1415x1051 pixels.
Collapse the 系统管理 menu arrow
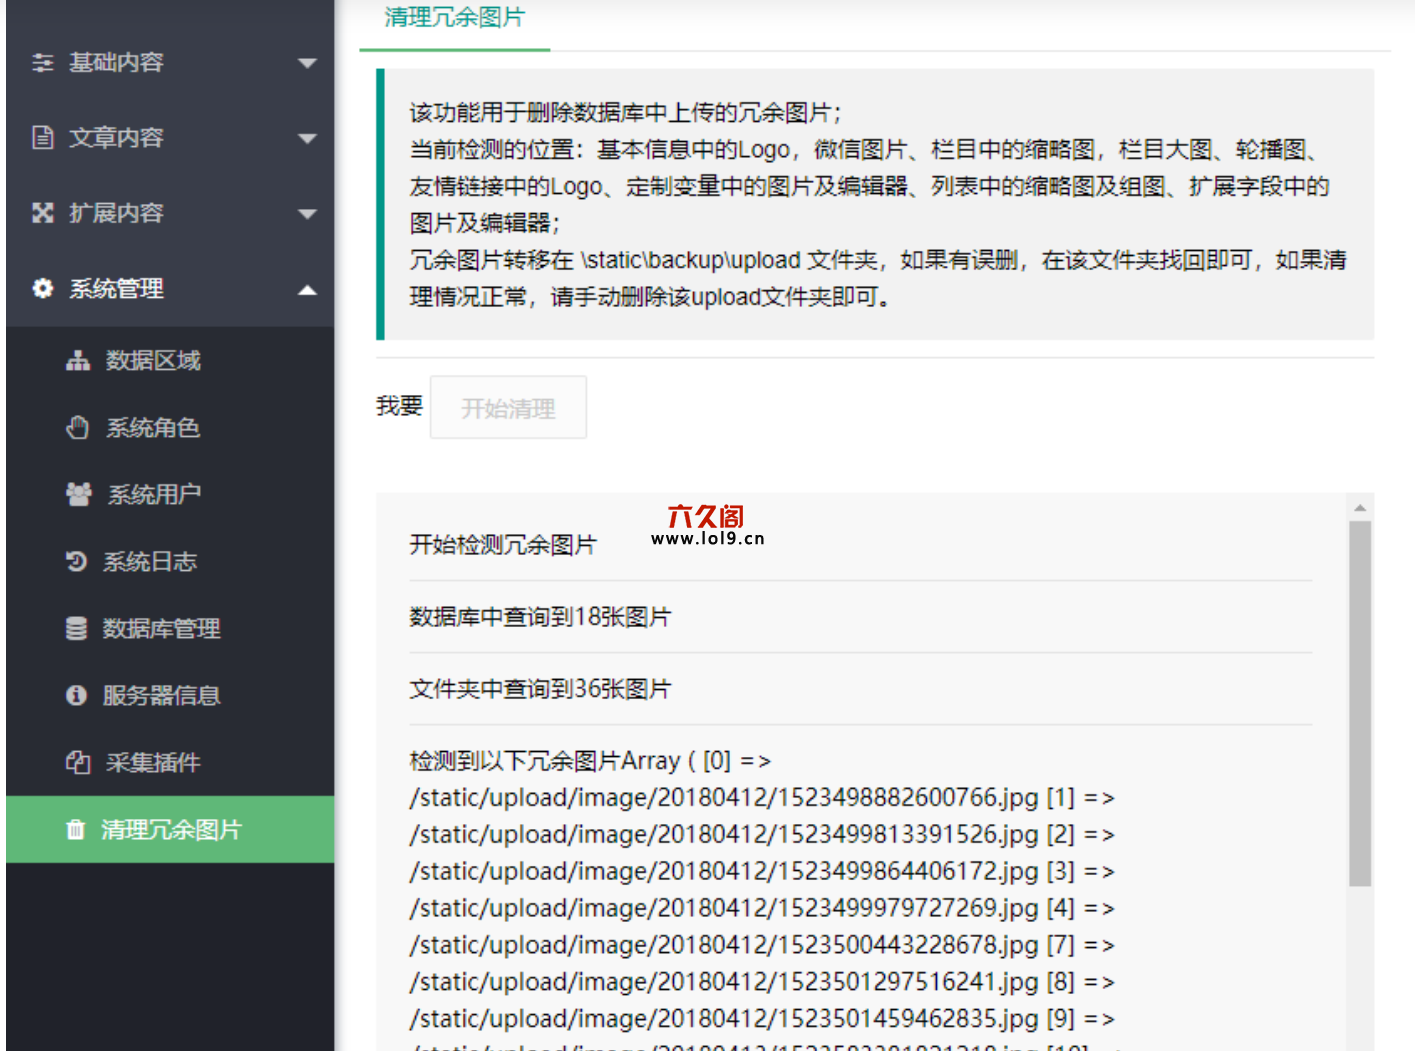pyautogui.click(x=307, y=290)
